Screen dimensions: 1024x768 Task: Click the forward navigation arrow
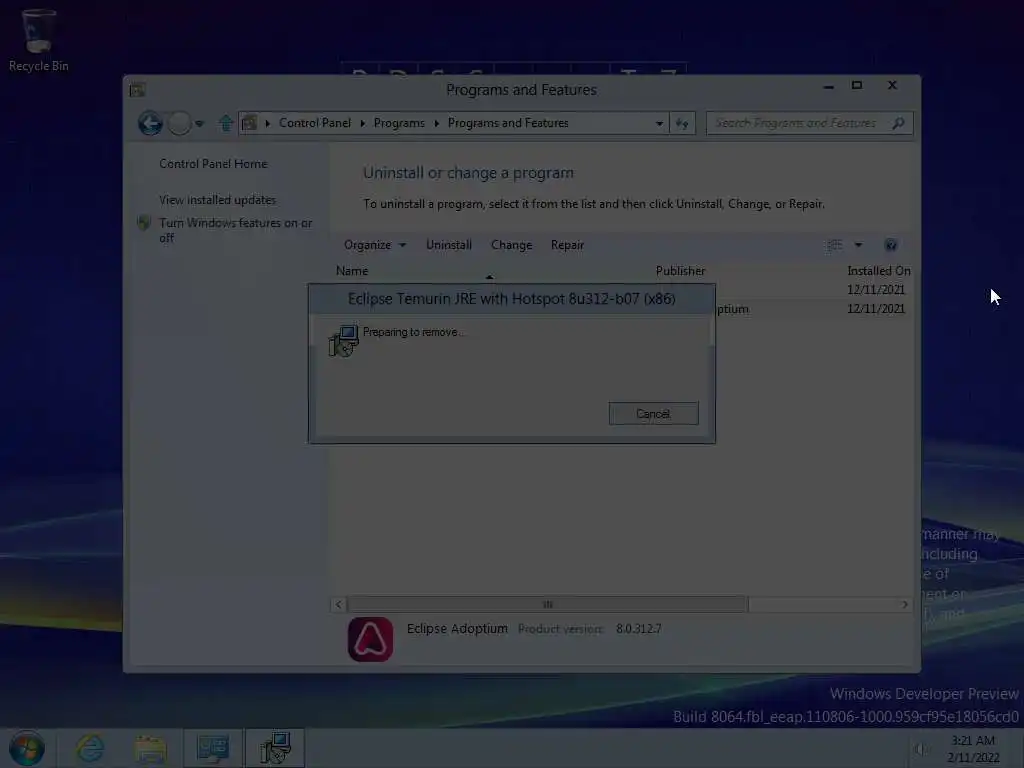(x=179, y=123)
